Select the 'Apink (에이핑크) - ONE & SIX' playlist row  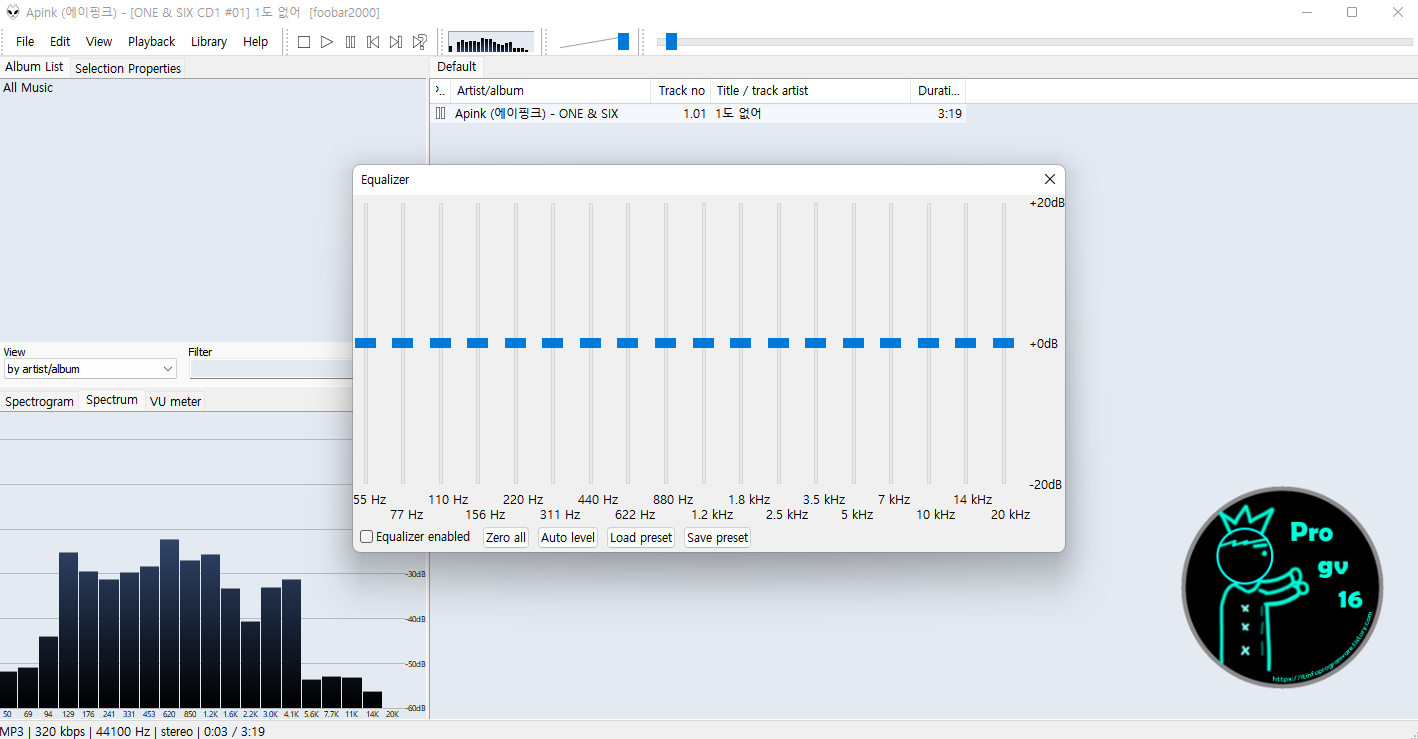[698, 114]
